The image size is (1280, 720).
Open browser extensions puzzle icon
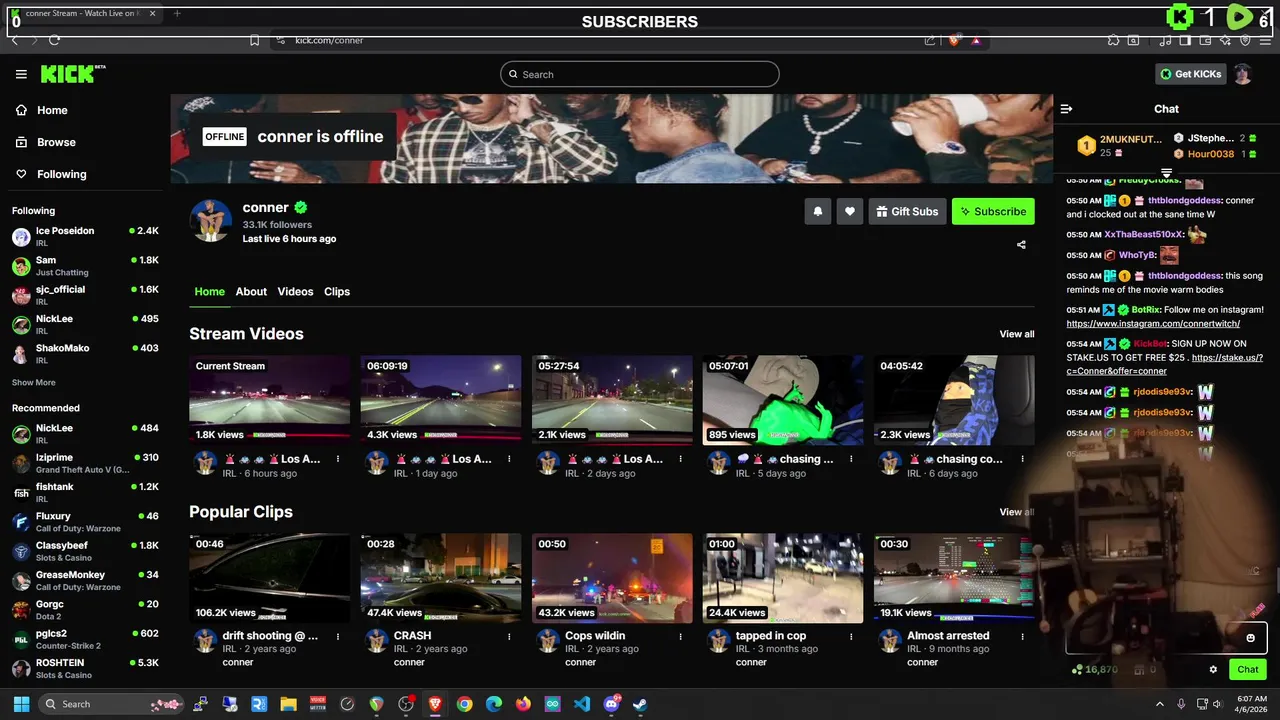pos(1113,40)
